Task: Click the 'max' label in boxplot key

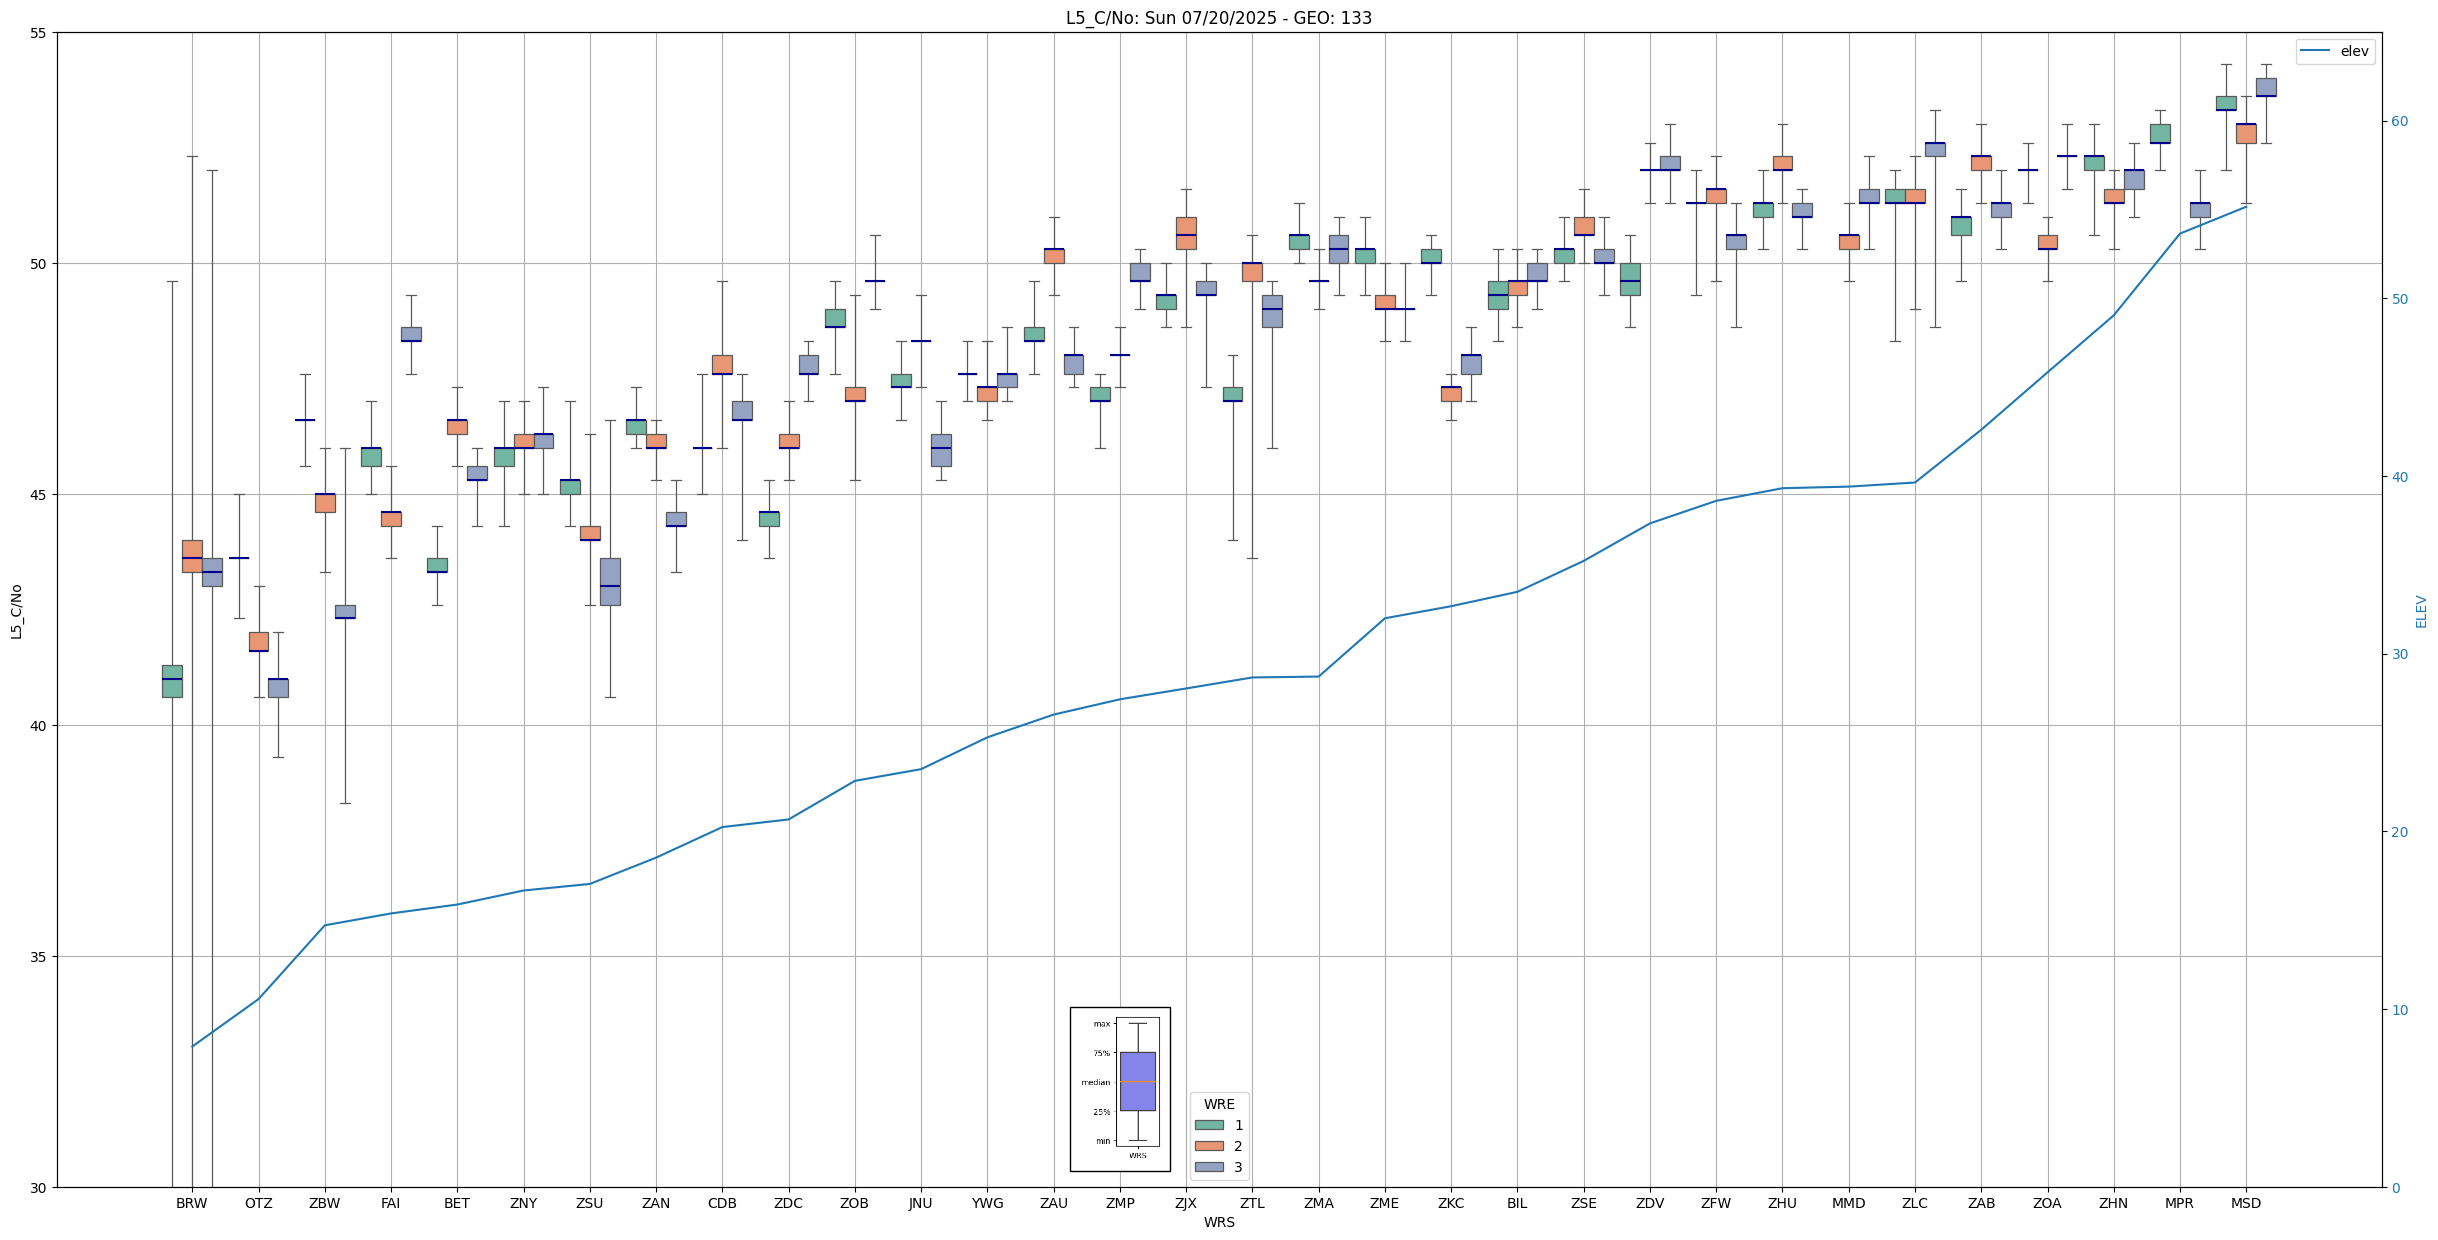Action: [1101, 1024]
